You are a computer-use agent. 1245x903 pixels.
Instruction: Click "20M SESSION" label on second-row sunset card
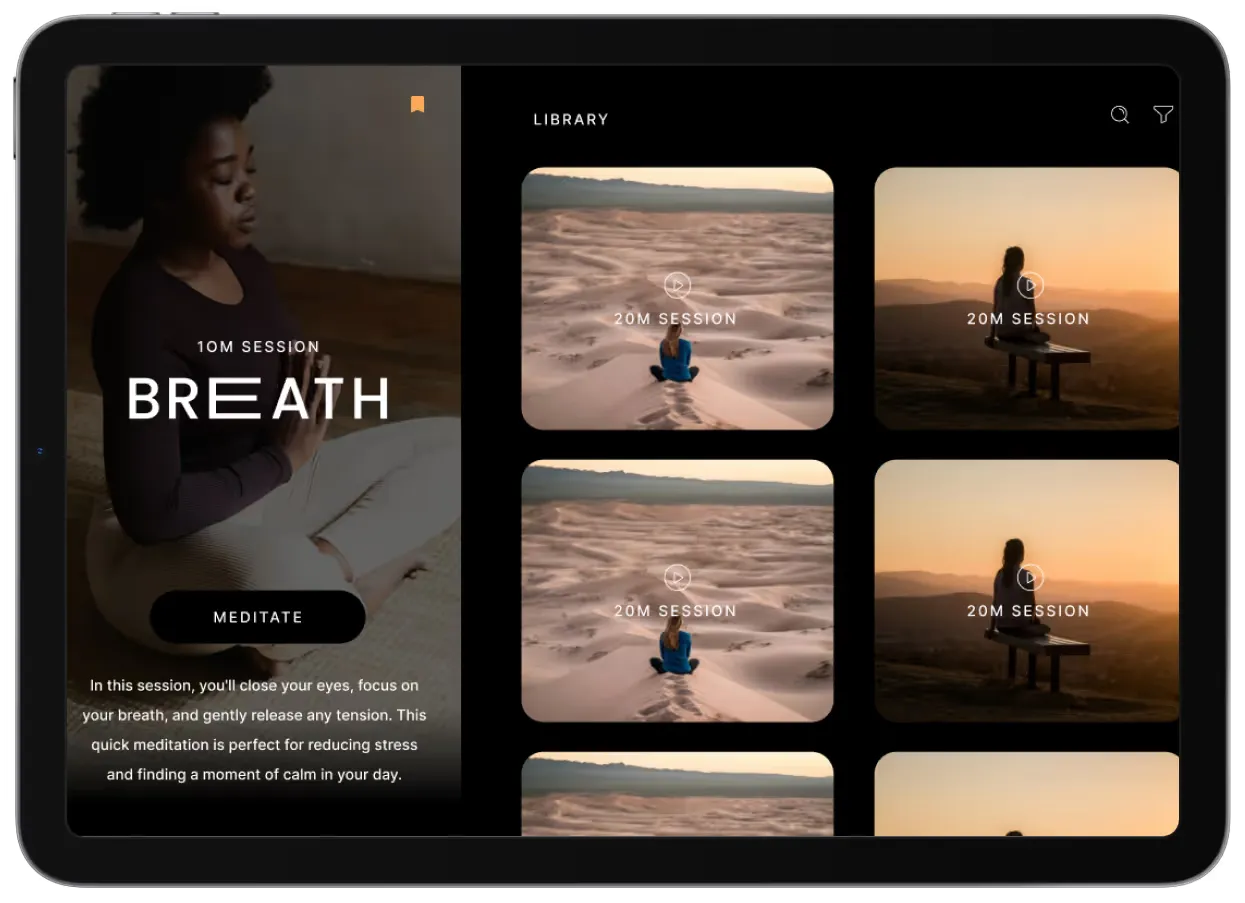(1028, 611)
